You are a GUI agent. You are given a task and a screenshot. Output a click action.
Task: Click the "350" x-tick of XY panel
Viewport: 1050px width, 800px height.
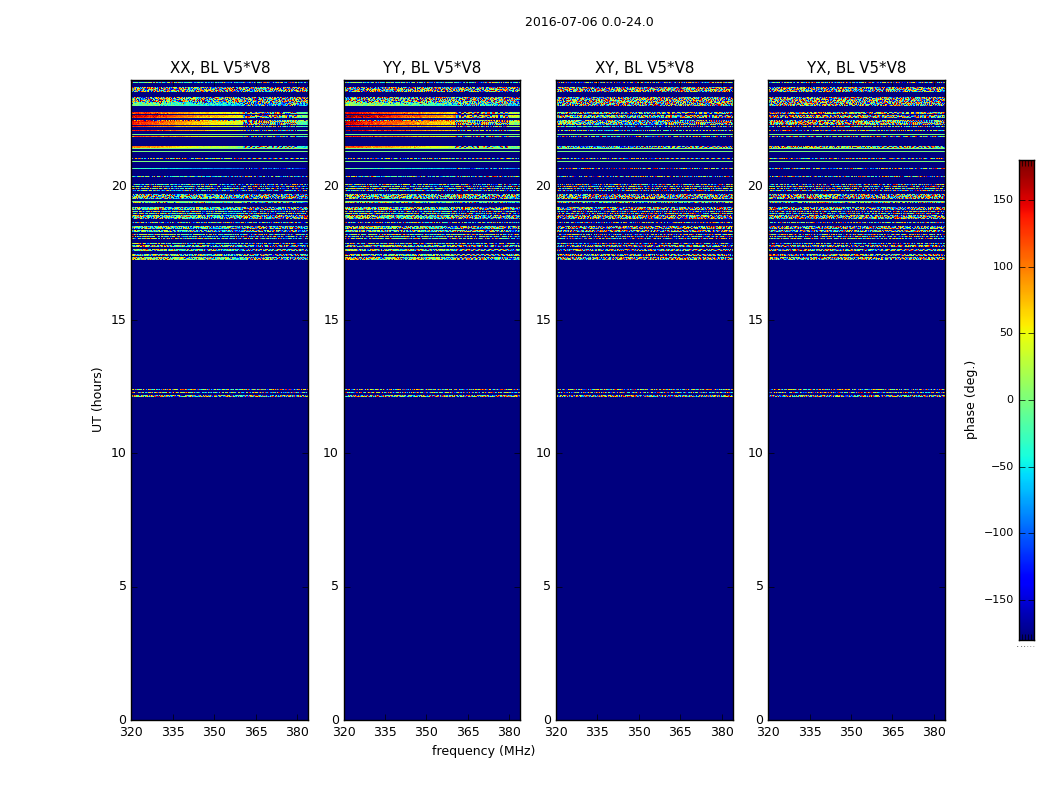pos(640,732)
